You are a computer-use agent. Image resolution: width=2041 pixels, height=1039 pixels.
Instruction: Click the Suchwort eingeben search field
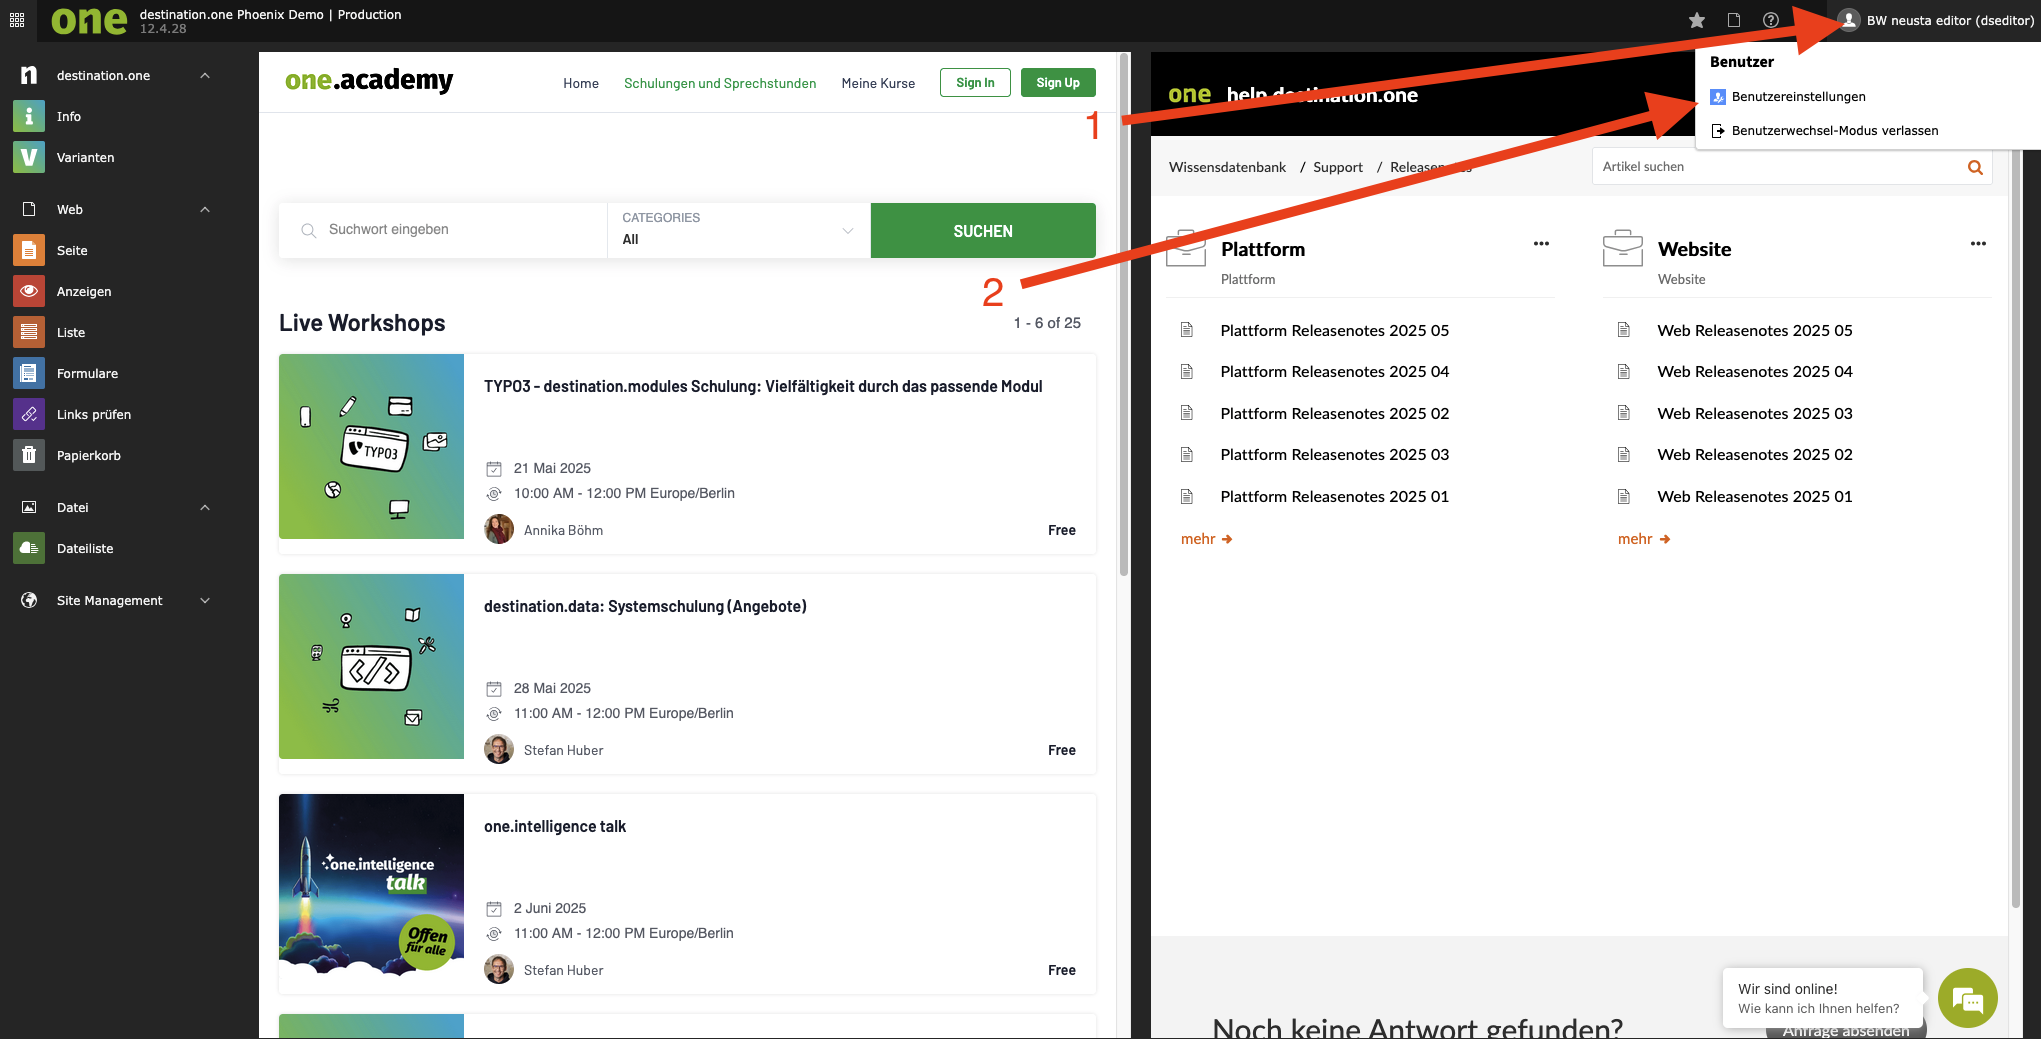pyautogui.click(x=443, y=230)
